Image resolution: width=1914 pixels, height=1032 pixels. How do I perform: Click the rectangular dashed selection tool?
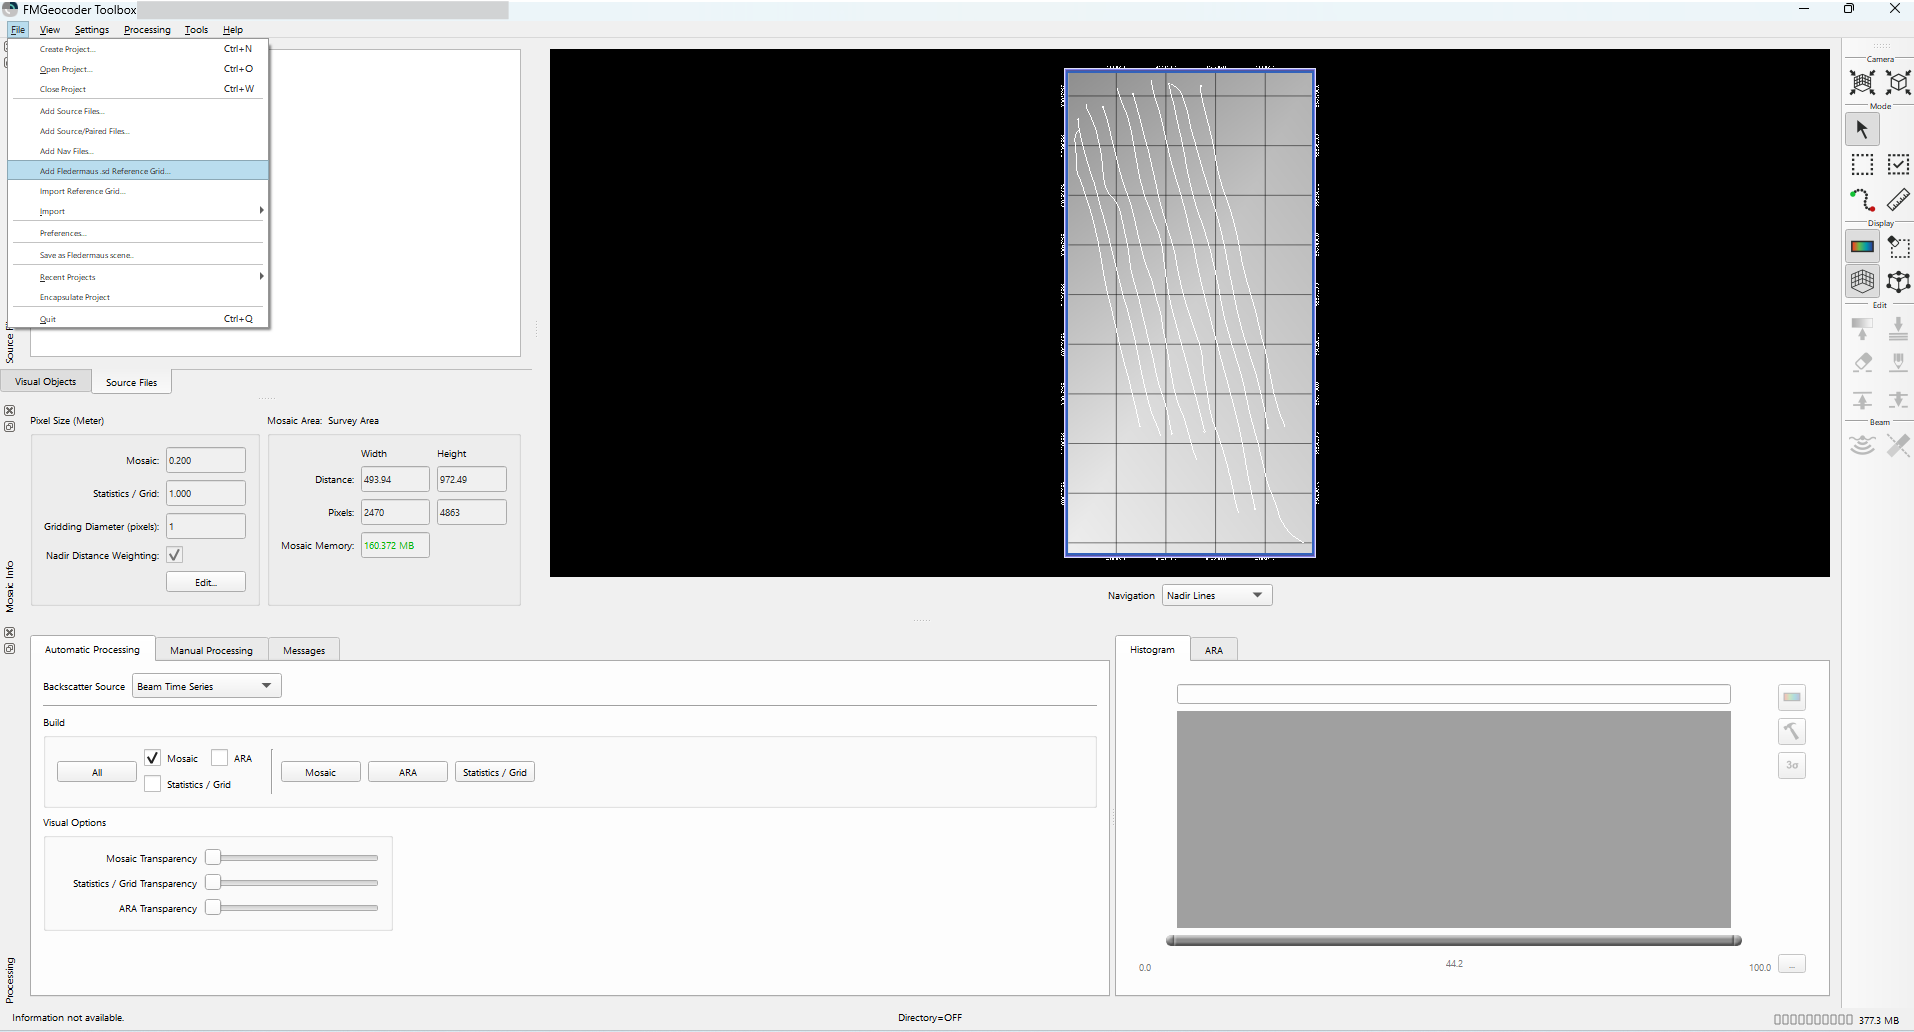click(1862, 165)
